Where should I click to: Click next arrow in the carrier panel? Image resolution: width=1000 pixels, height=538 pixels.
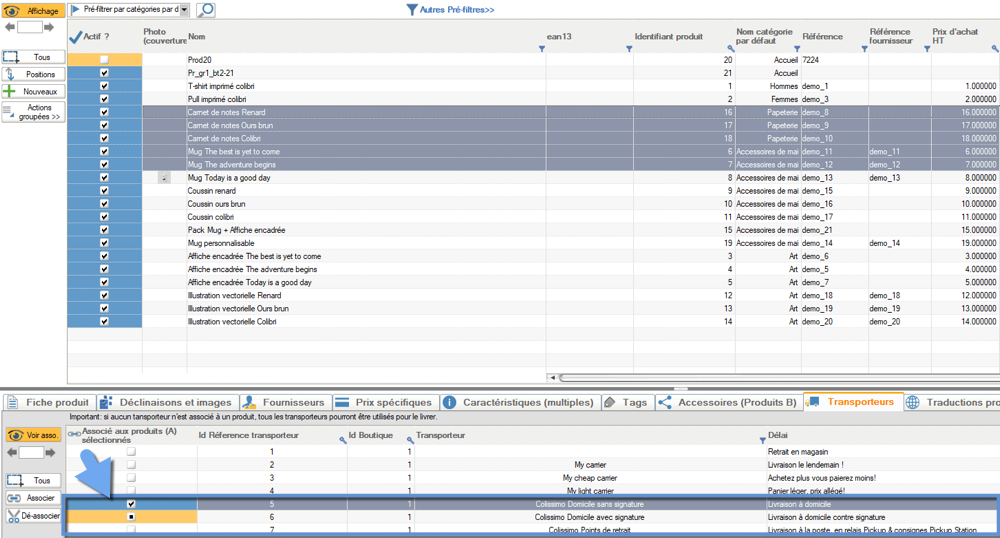click(x=50, y=453)
